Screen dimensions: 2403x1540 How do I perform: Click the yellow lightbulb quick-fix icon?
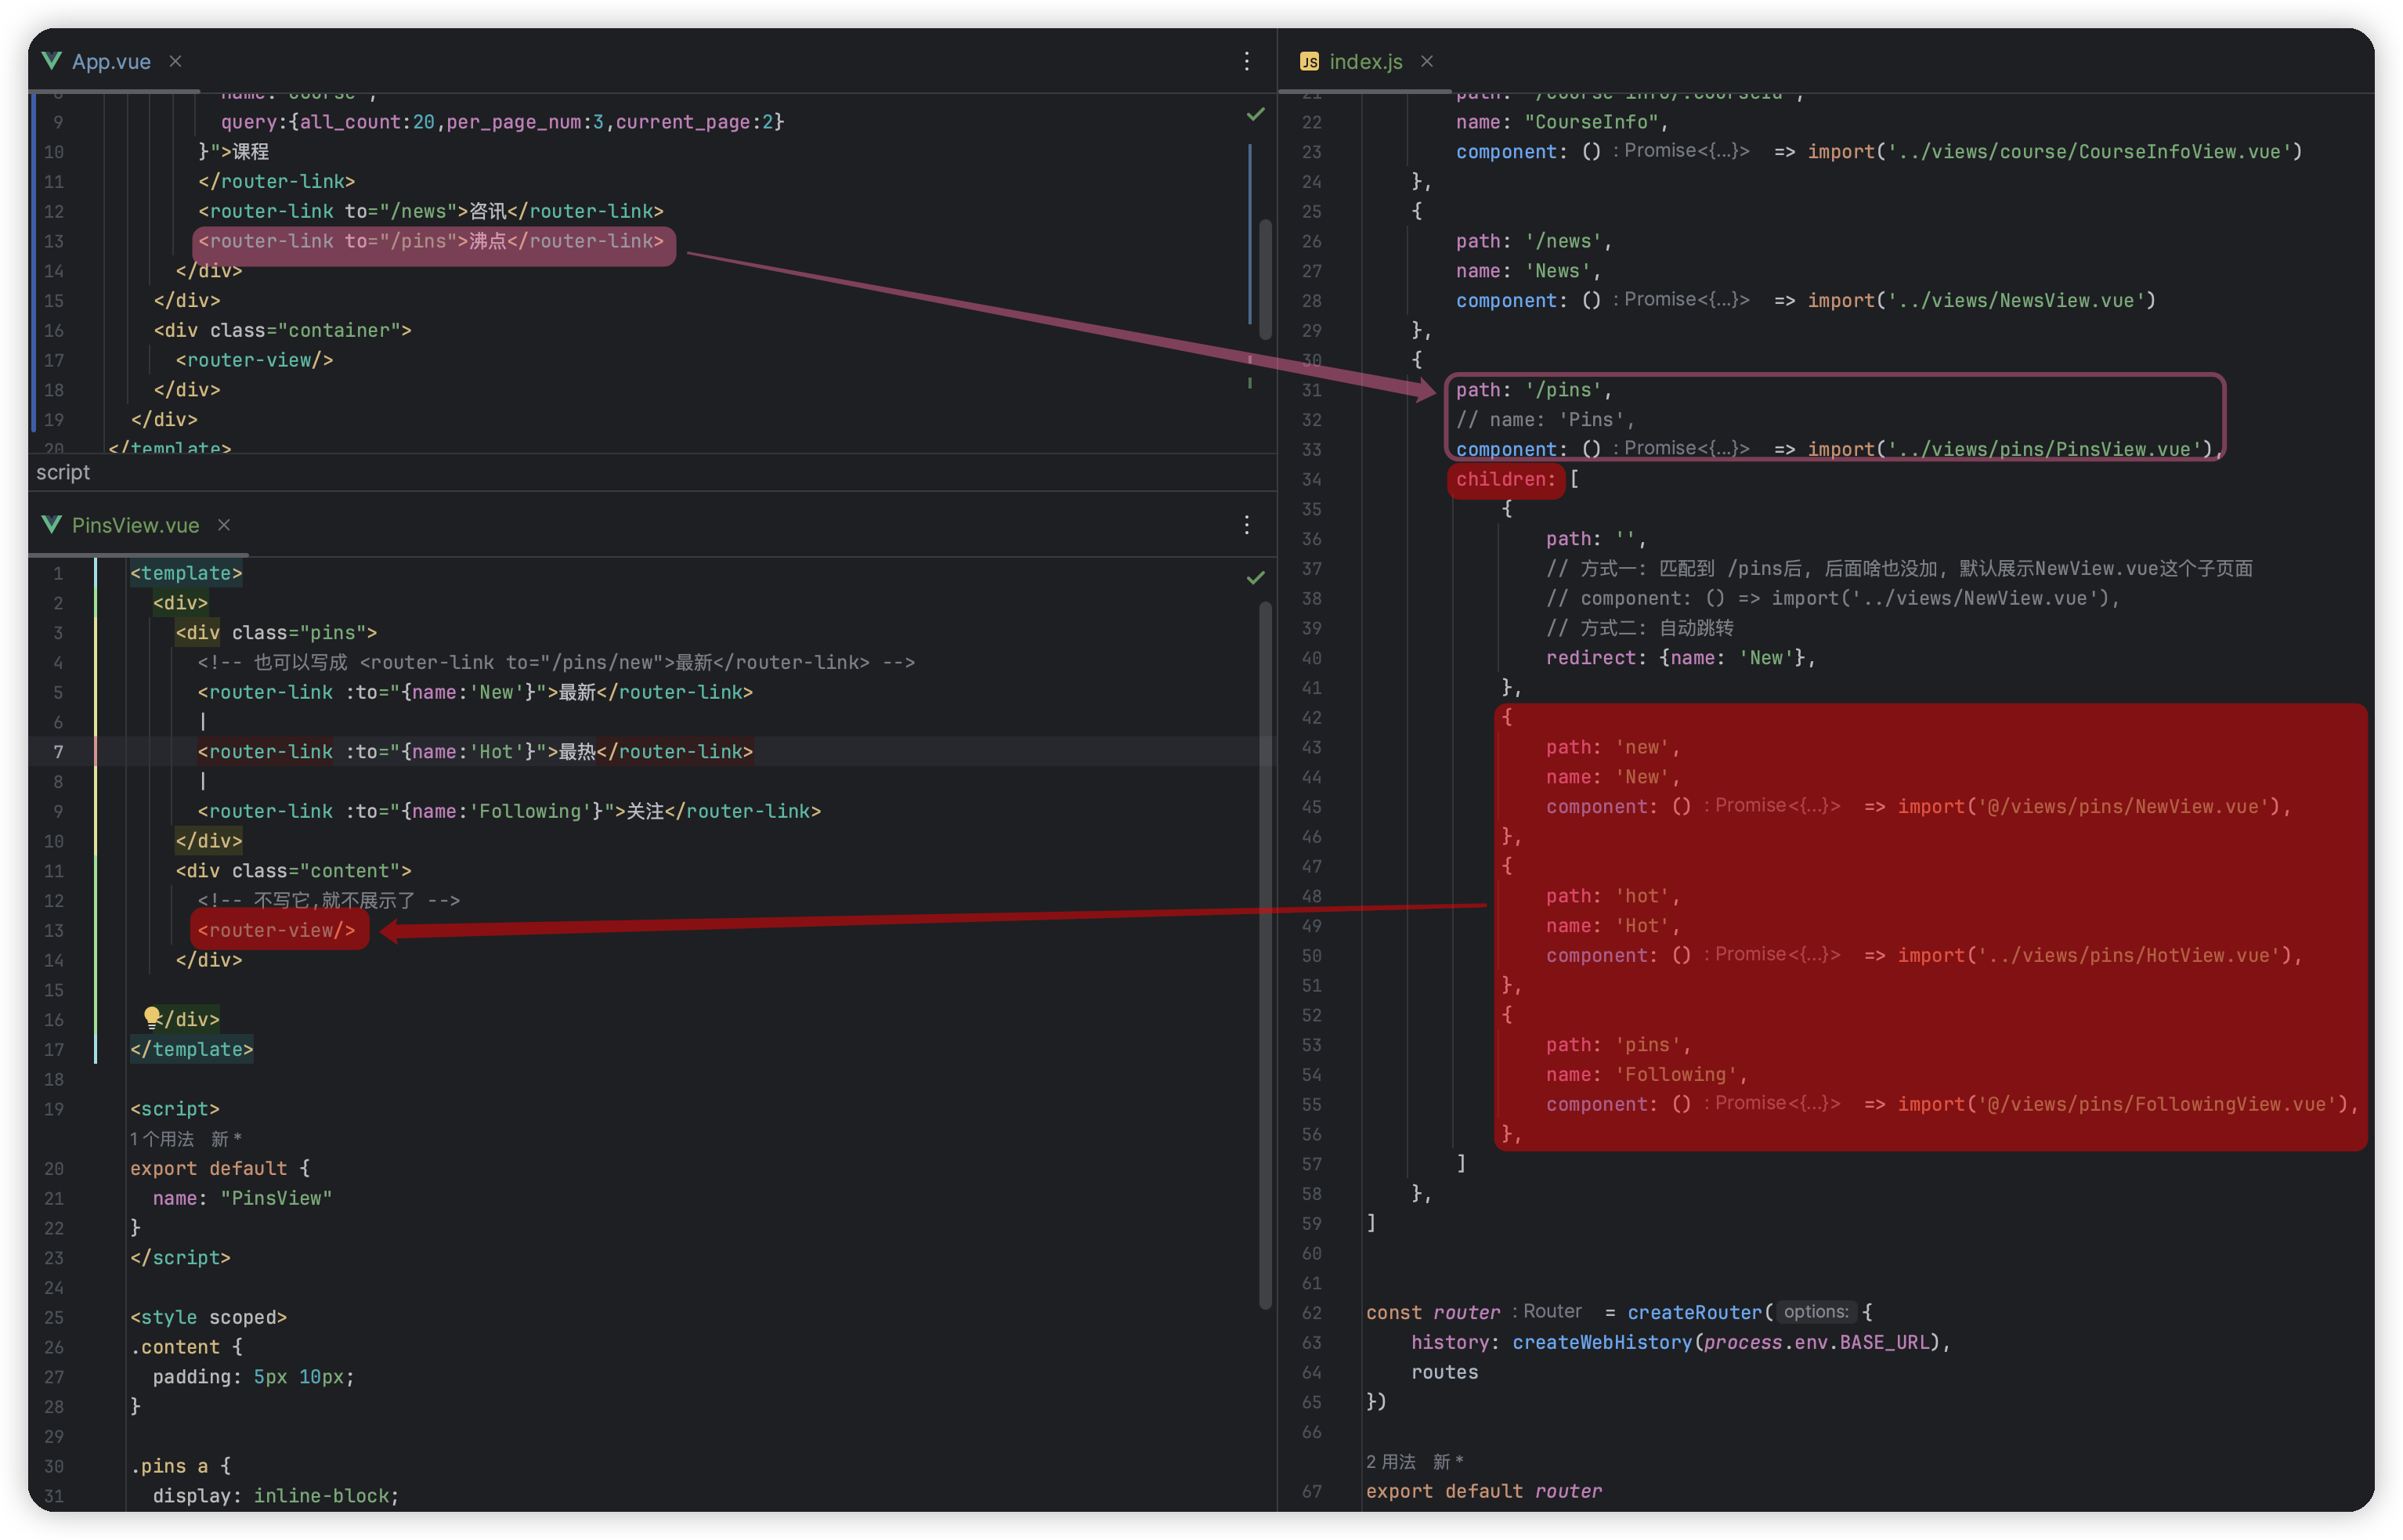point(152,1017)
